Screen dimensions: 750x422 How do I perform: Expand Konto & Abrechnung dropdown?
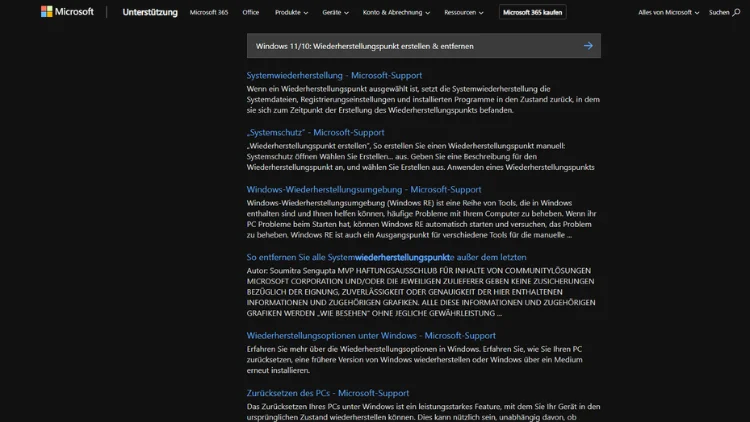point(396,12)
